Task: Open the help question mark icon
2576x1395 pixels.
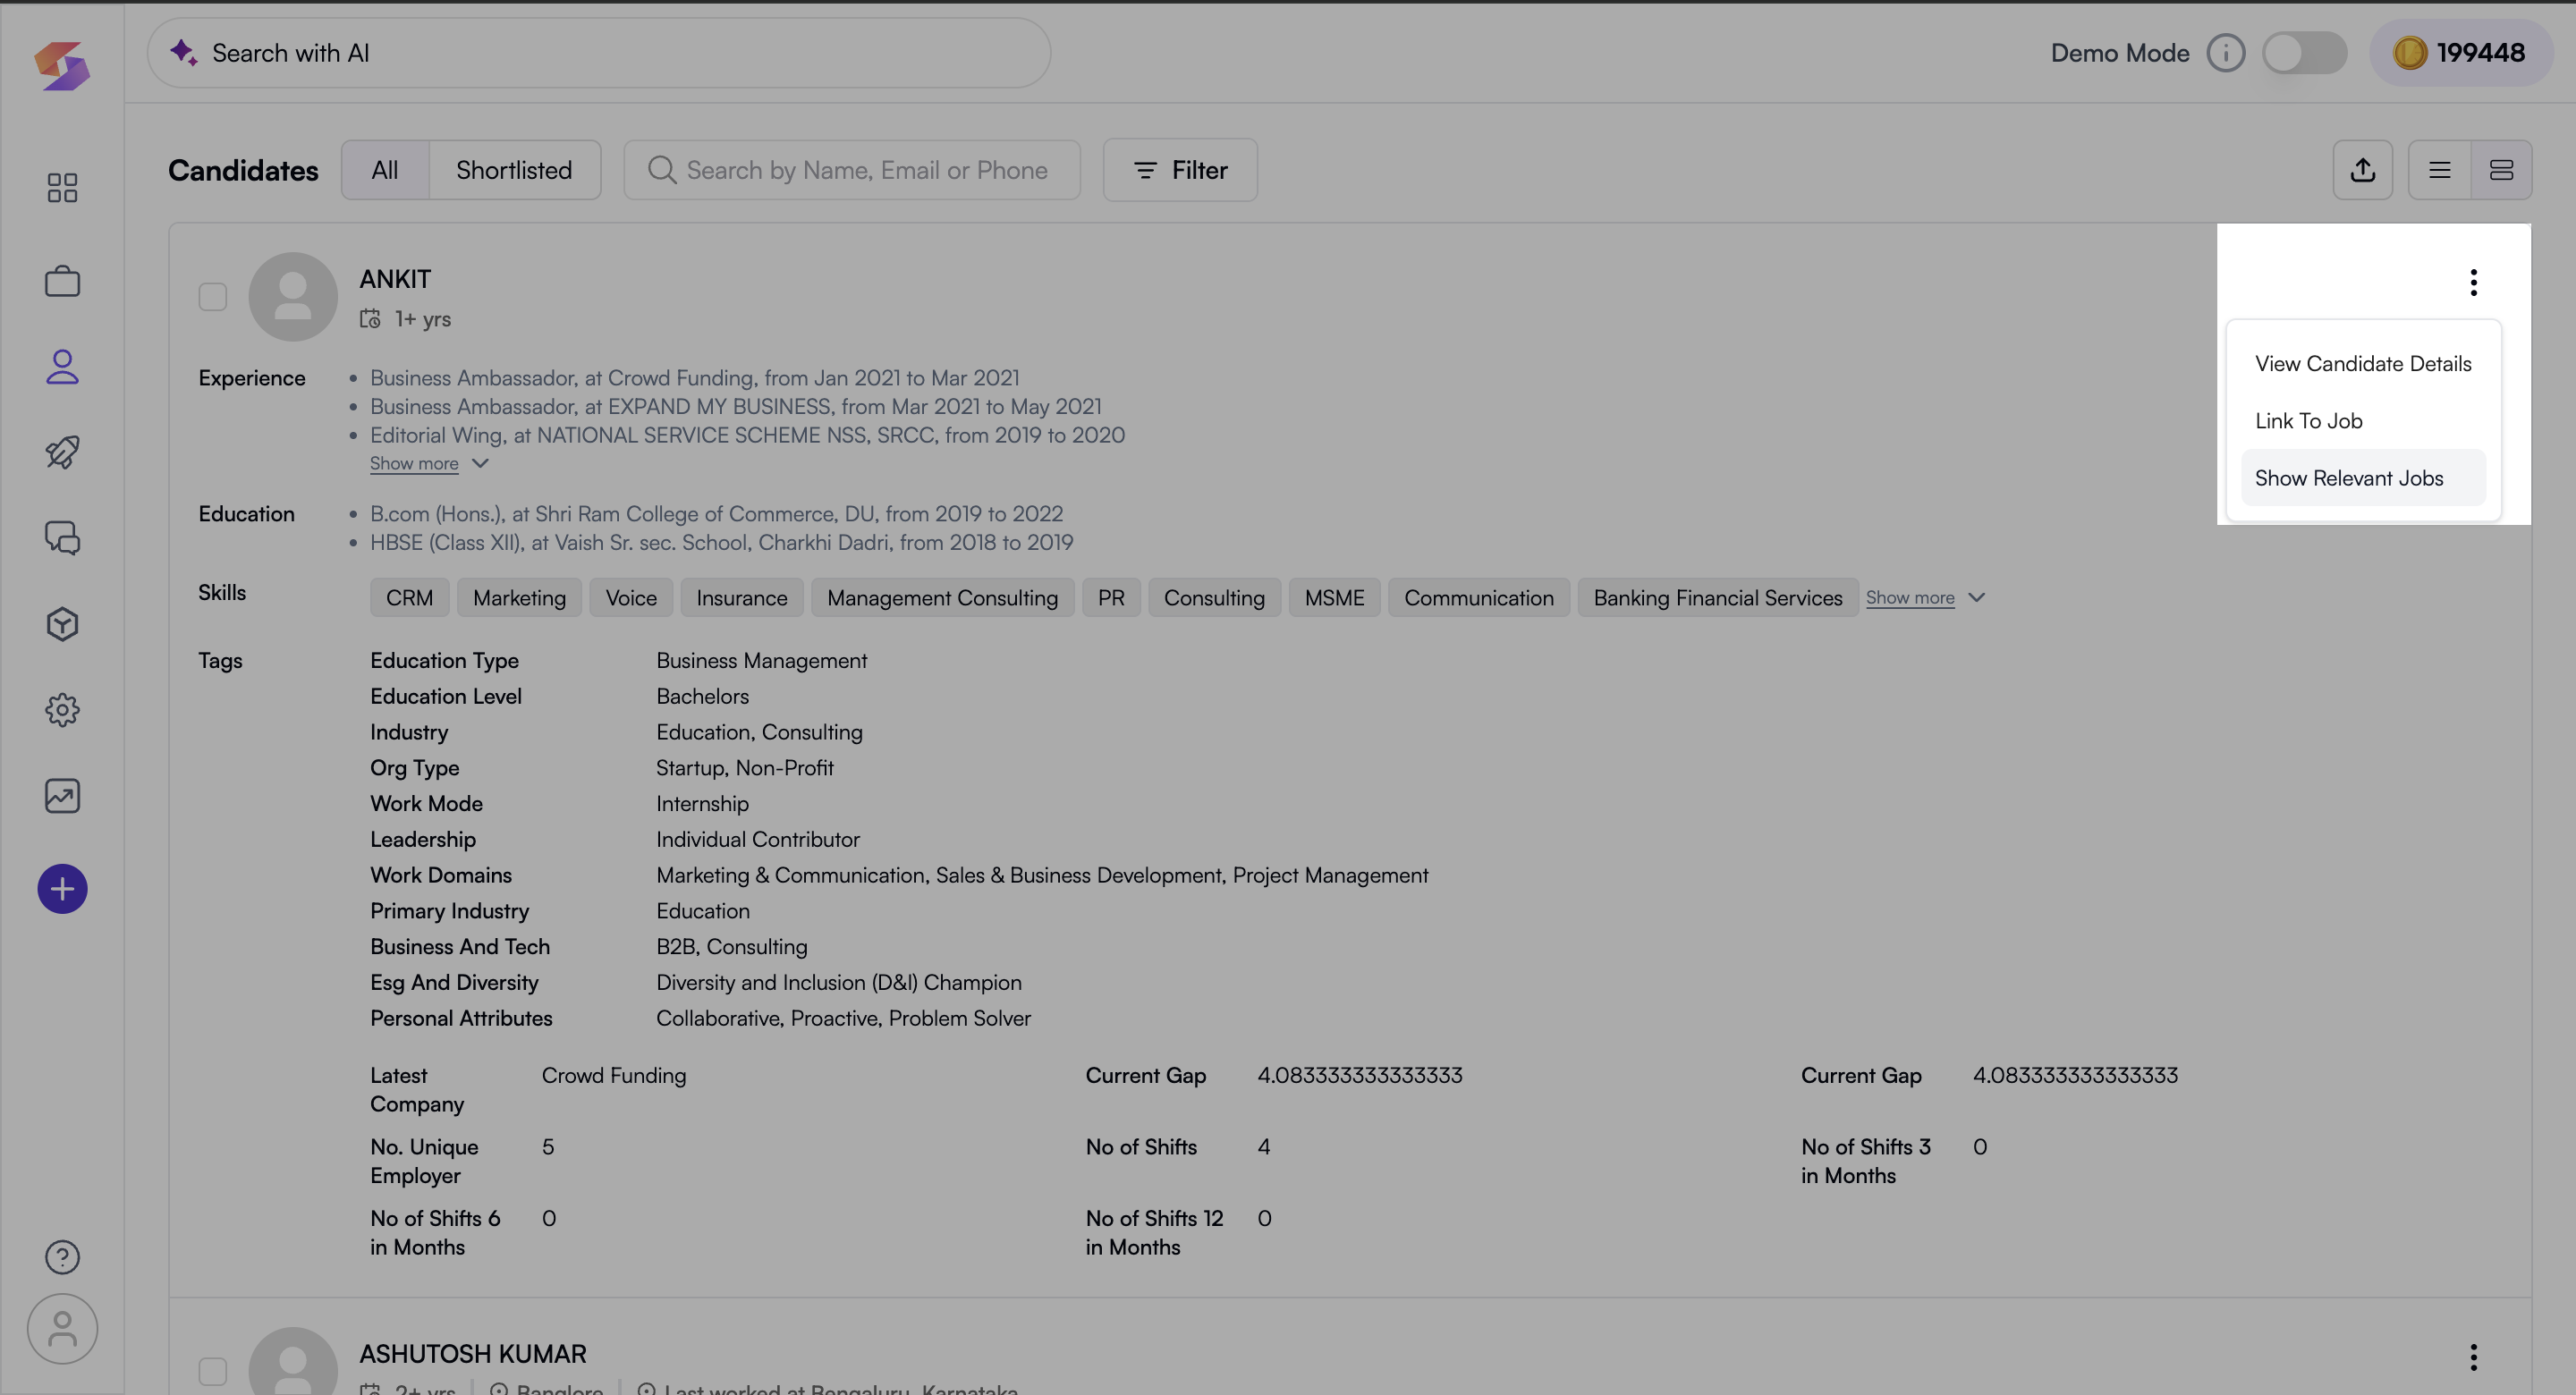Action: pos(62,1257)
